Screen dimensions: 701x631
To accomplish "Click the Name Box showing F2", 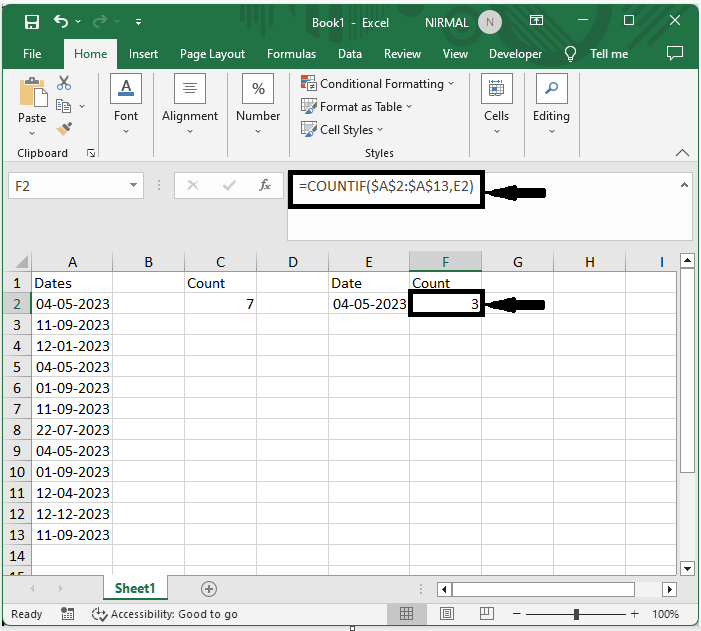I will pos(67,186).
